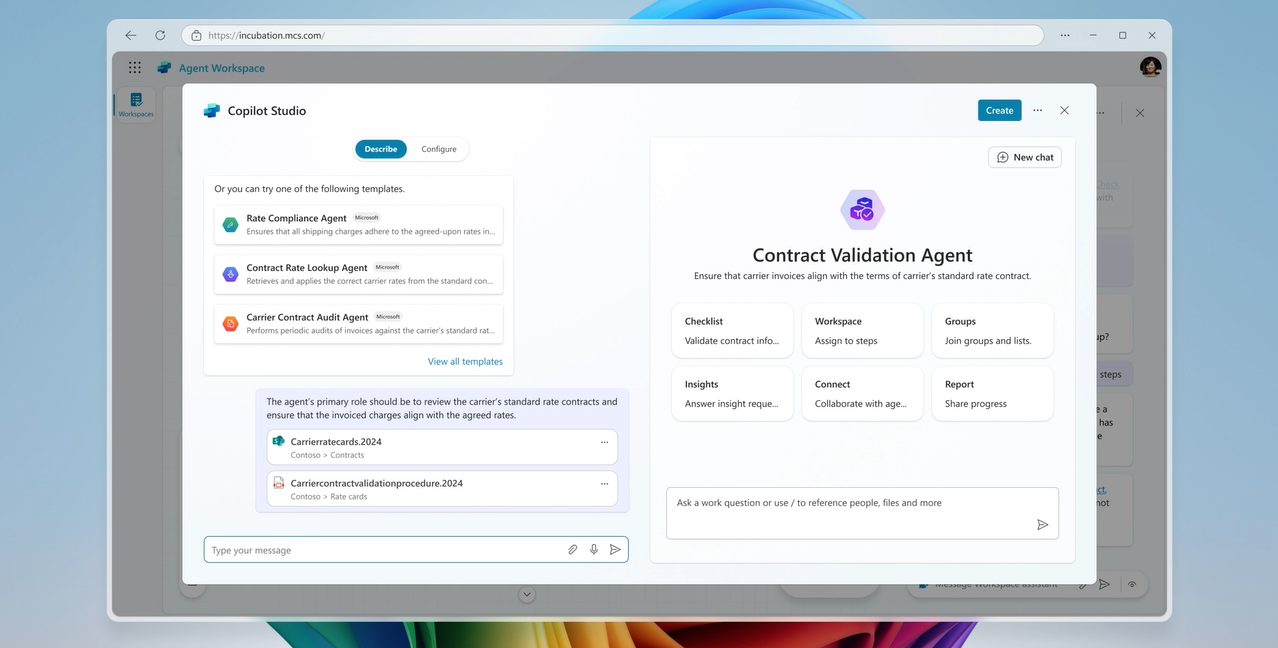Select the Contract Rate Lookup Agent template
Image resolution: width=1278 pixels, height=648 pixels.
point(358,274)
